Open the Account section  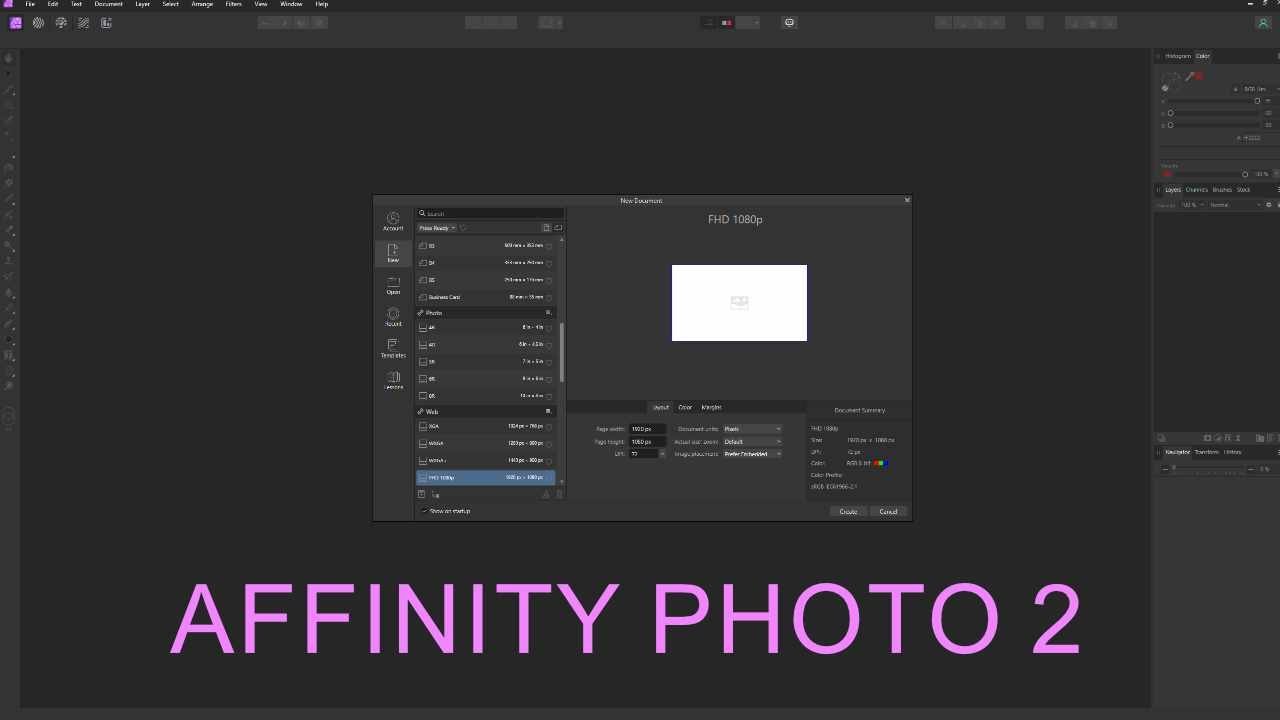(393, 222)
